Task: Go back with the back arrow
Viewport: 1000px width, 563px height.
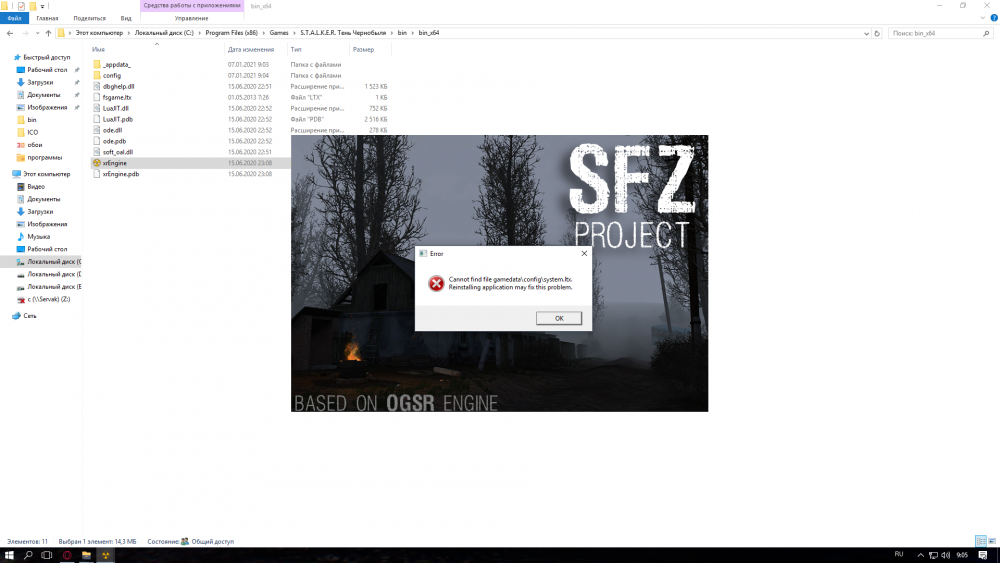Action: tap(10, 33)
